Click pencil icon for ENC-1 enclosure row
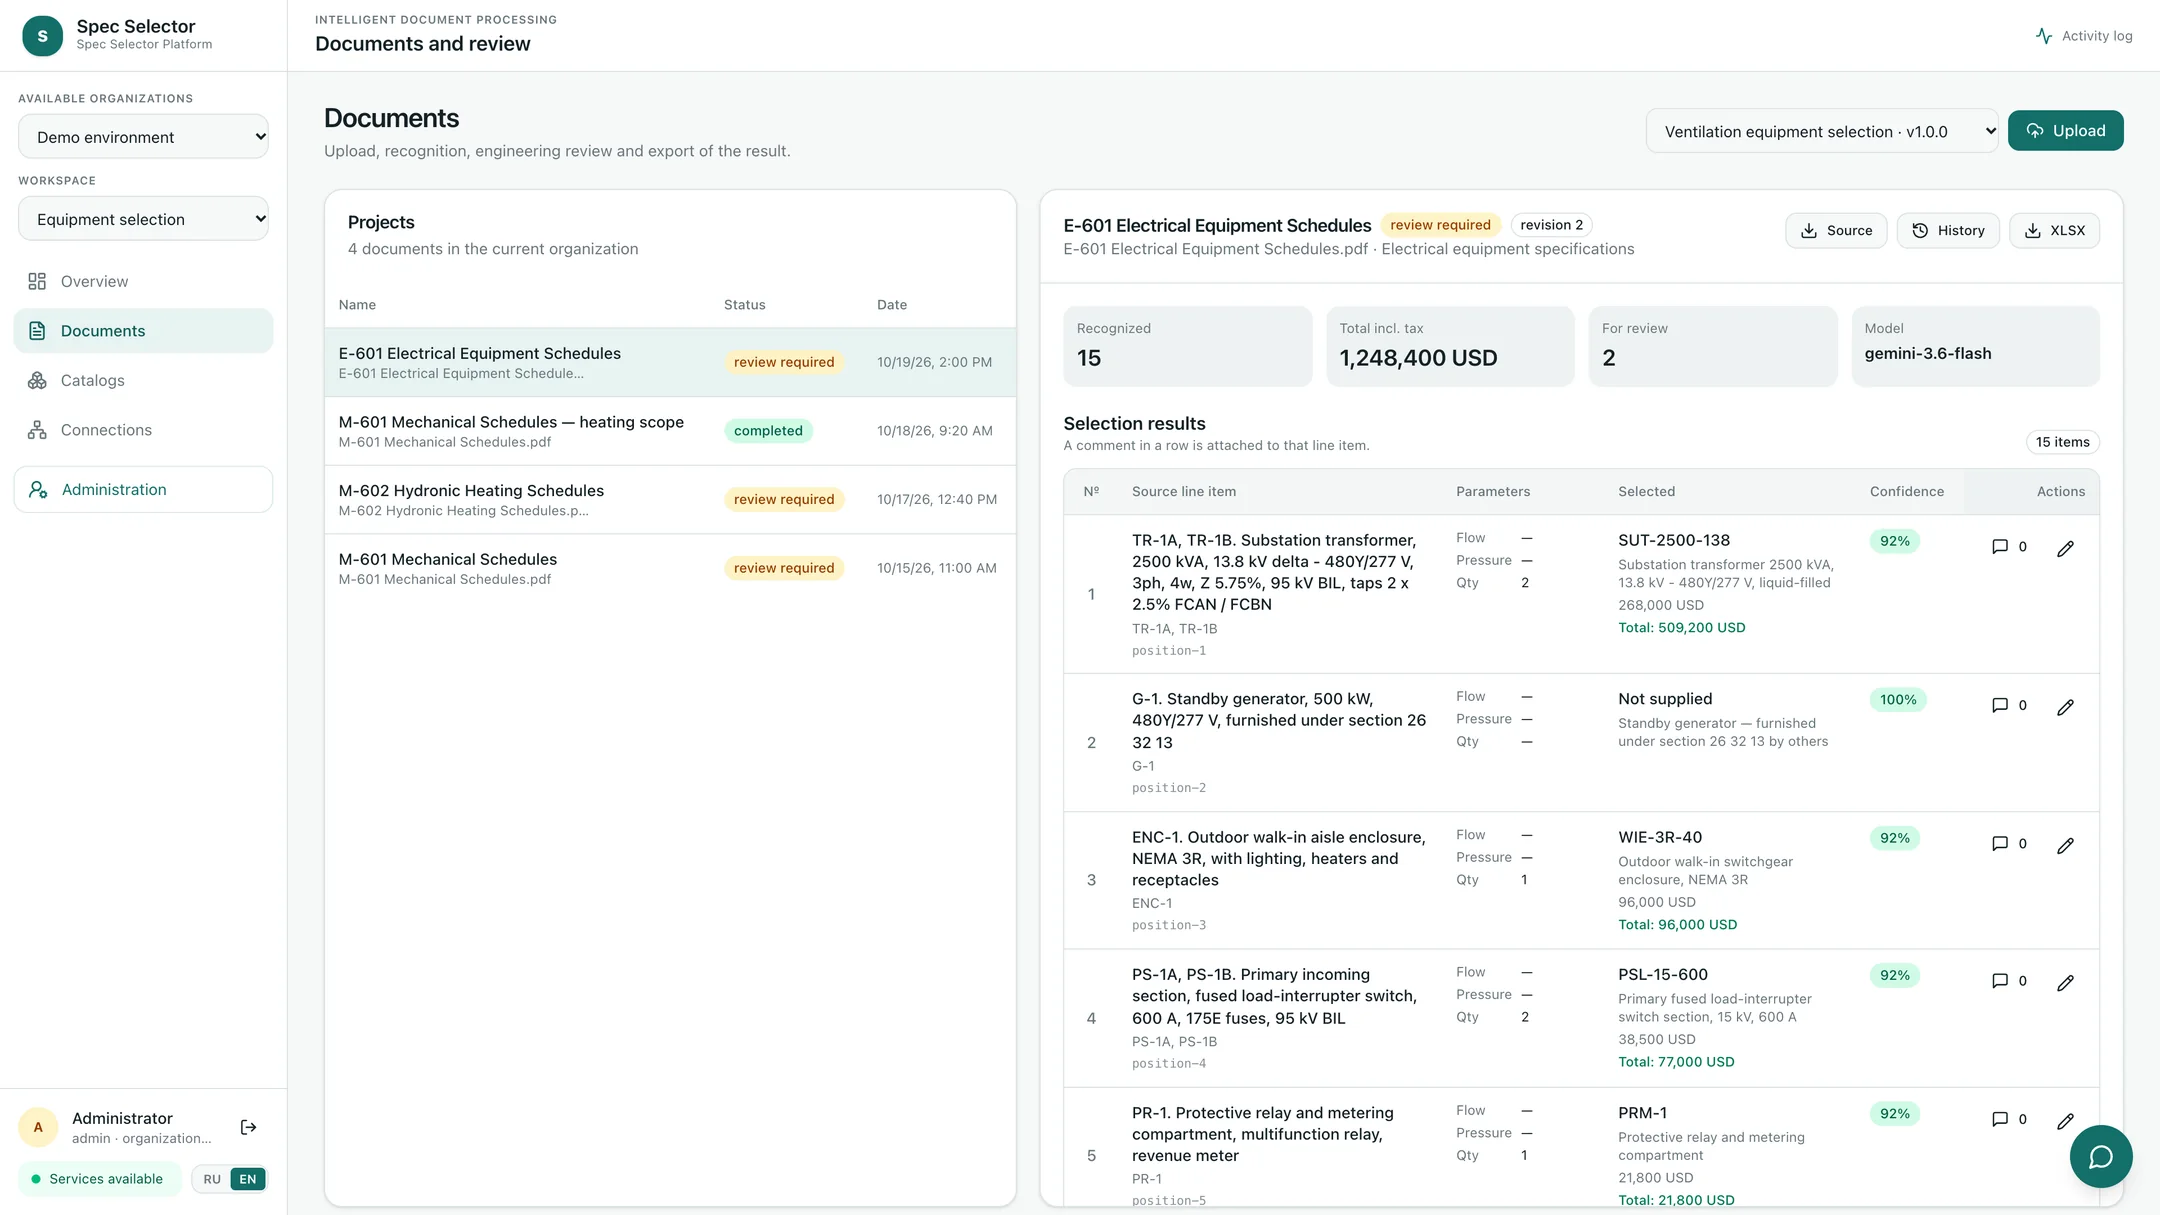 pyautogui.click(x=2065, y=845)
